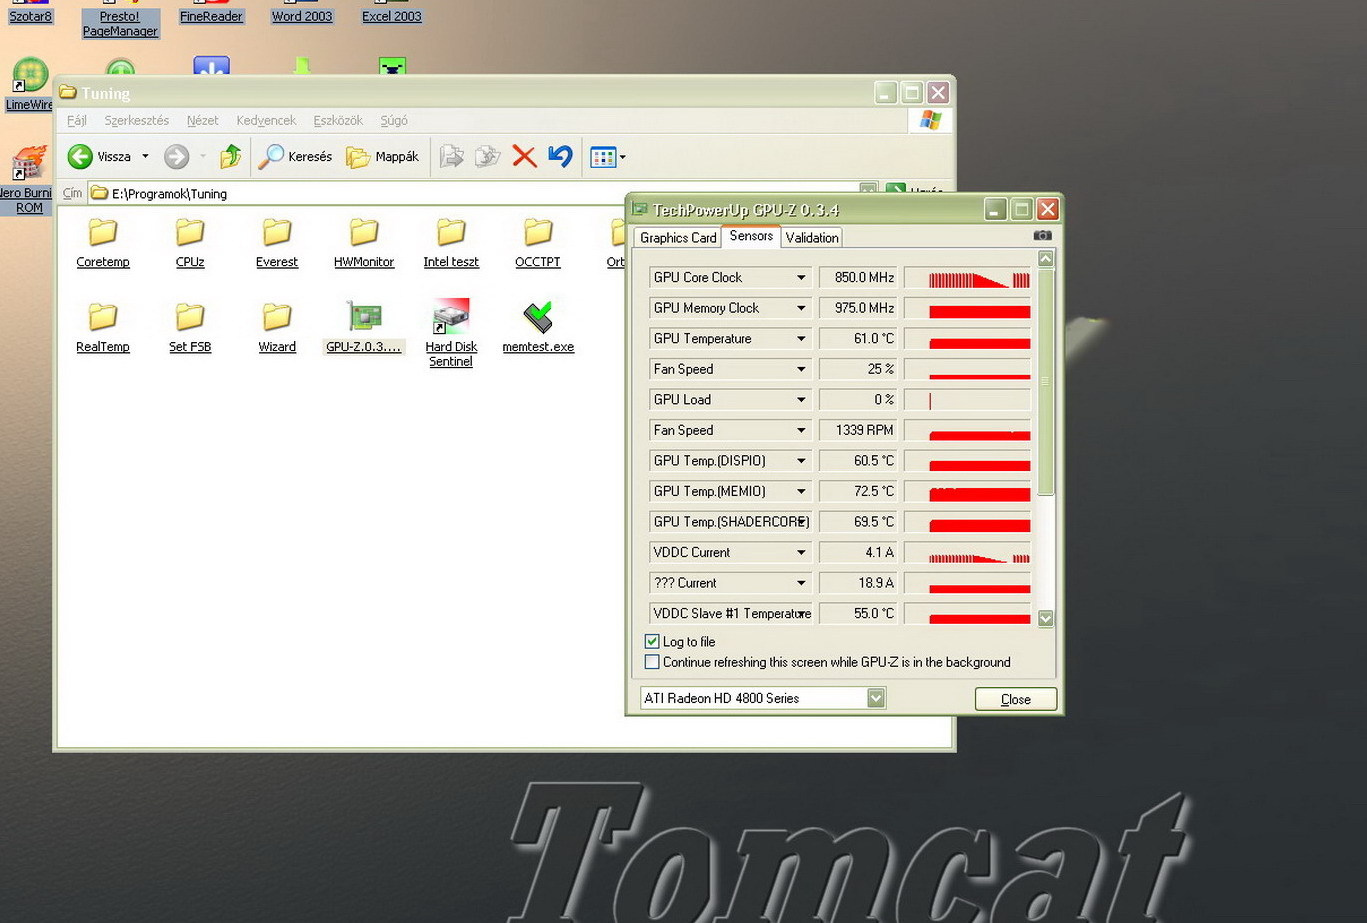Screen dimensions: 1367x923
Task: Open the Súgó menu
Action: pyautogui.click(x=394, y=120)
